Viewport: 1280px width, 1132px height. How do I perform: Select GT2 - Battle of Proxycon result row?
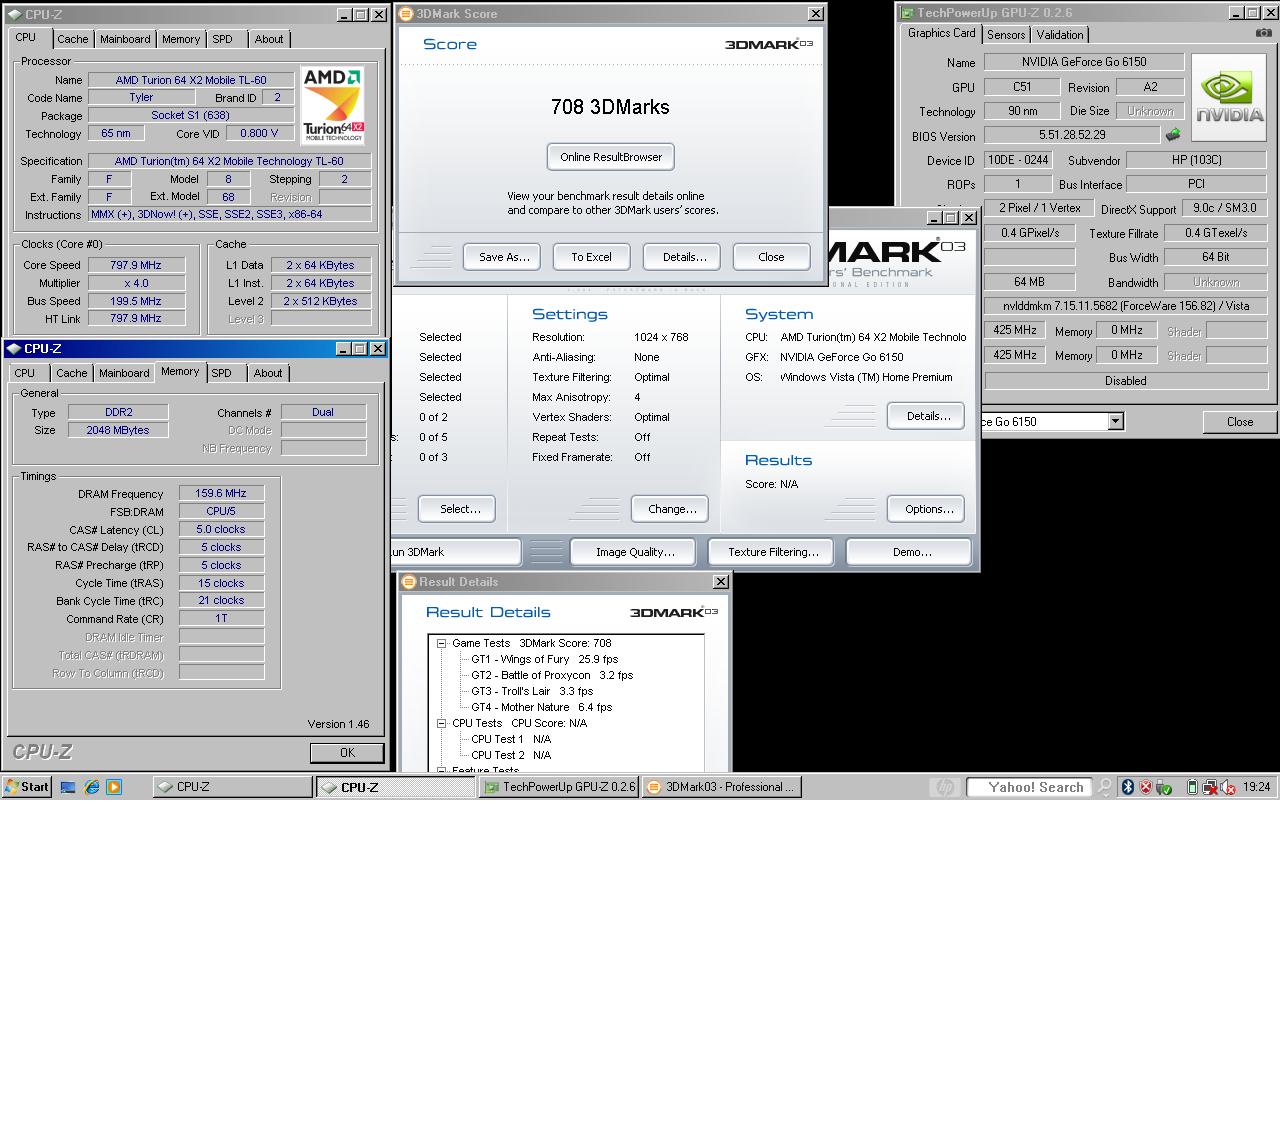[x=552, y=675]
